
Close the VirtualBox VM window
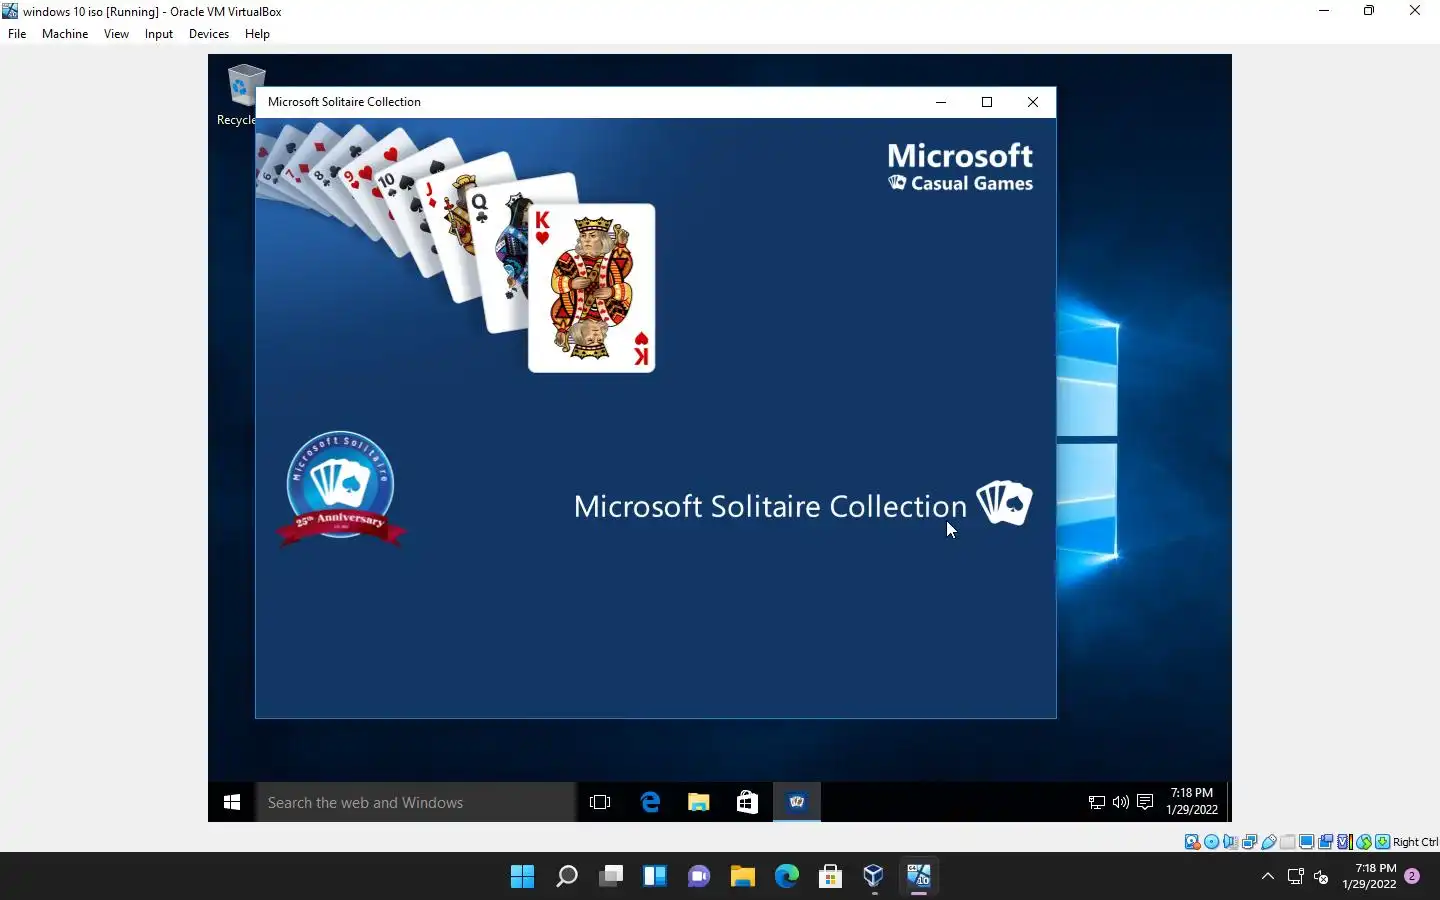click(1415, 11)
